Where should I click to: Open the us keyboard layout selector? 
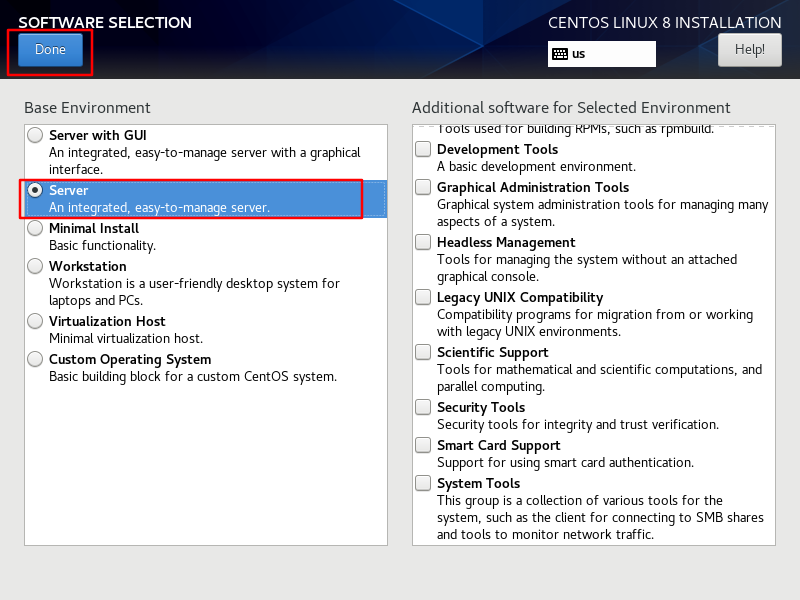[x=602, y=54]
